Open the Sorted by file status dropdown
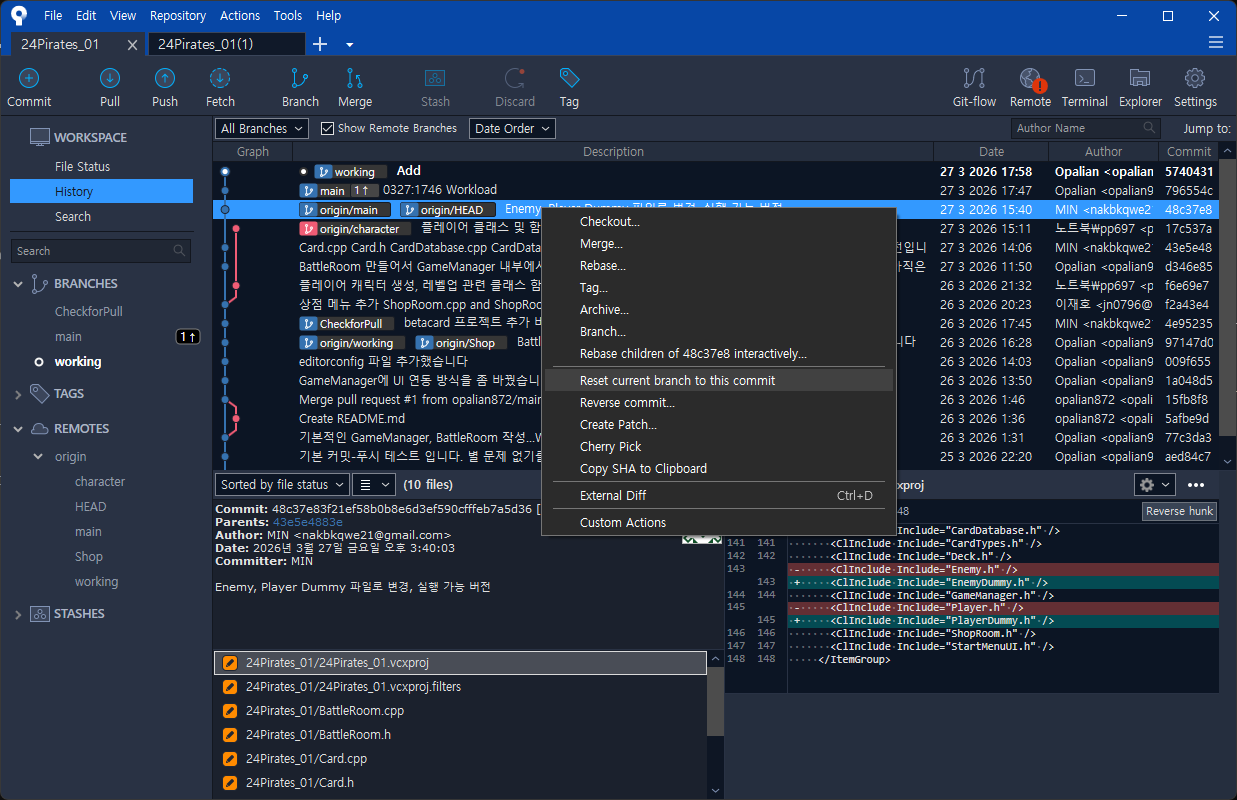The width and height of the screenshot is (1237, 800). pyautogui.click(x=282, y=484)
